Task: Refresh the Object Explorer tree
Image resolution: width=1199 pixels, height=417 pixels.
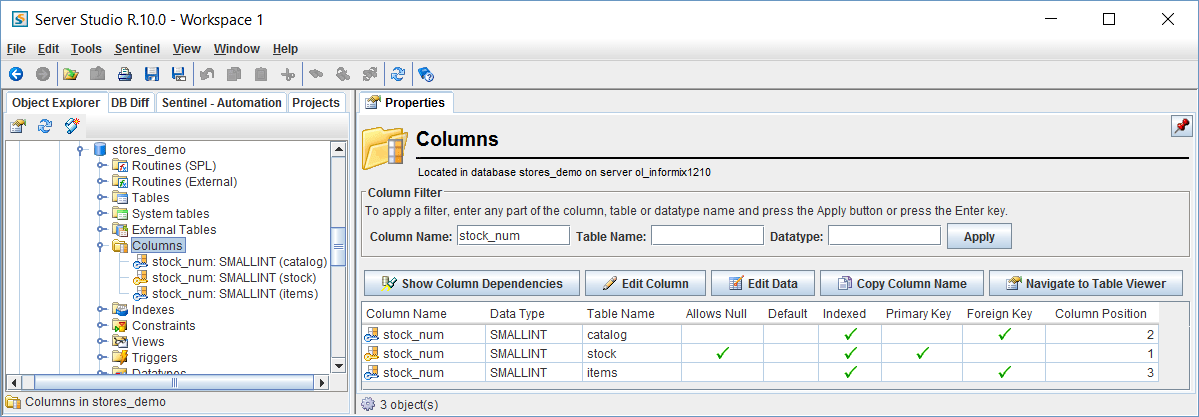Action: click(x=45, y=126)
